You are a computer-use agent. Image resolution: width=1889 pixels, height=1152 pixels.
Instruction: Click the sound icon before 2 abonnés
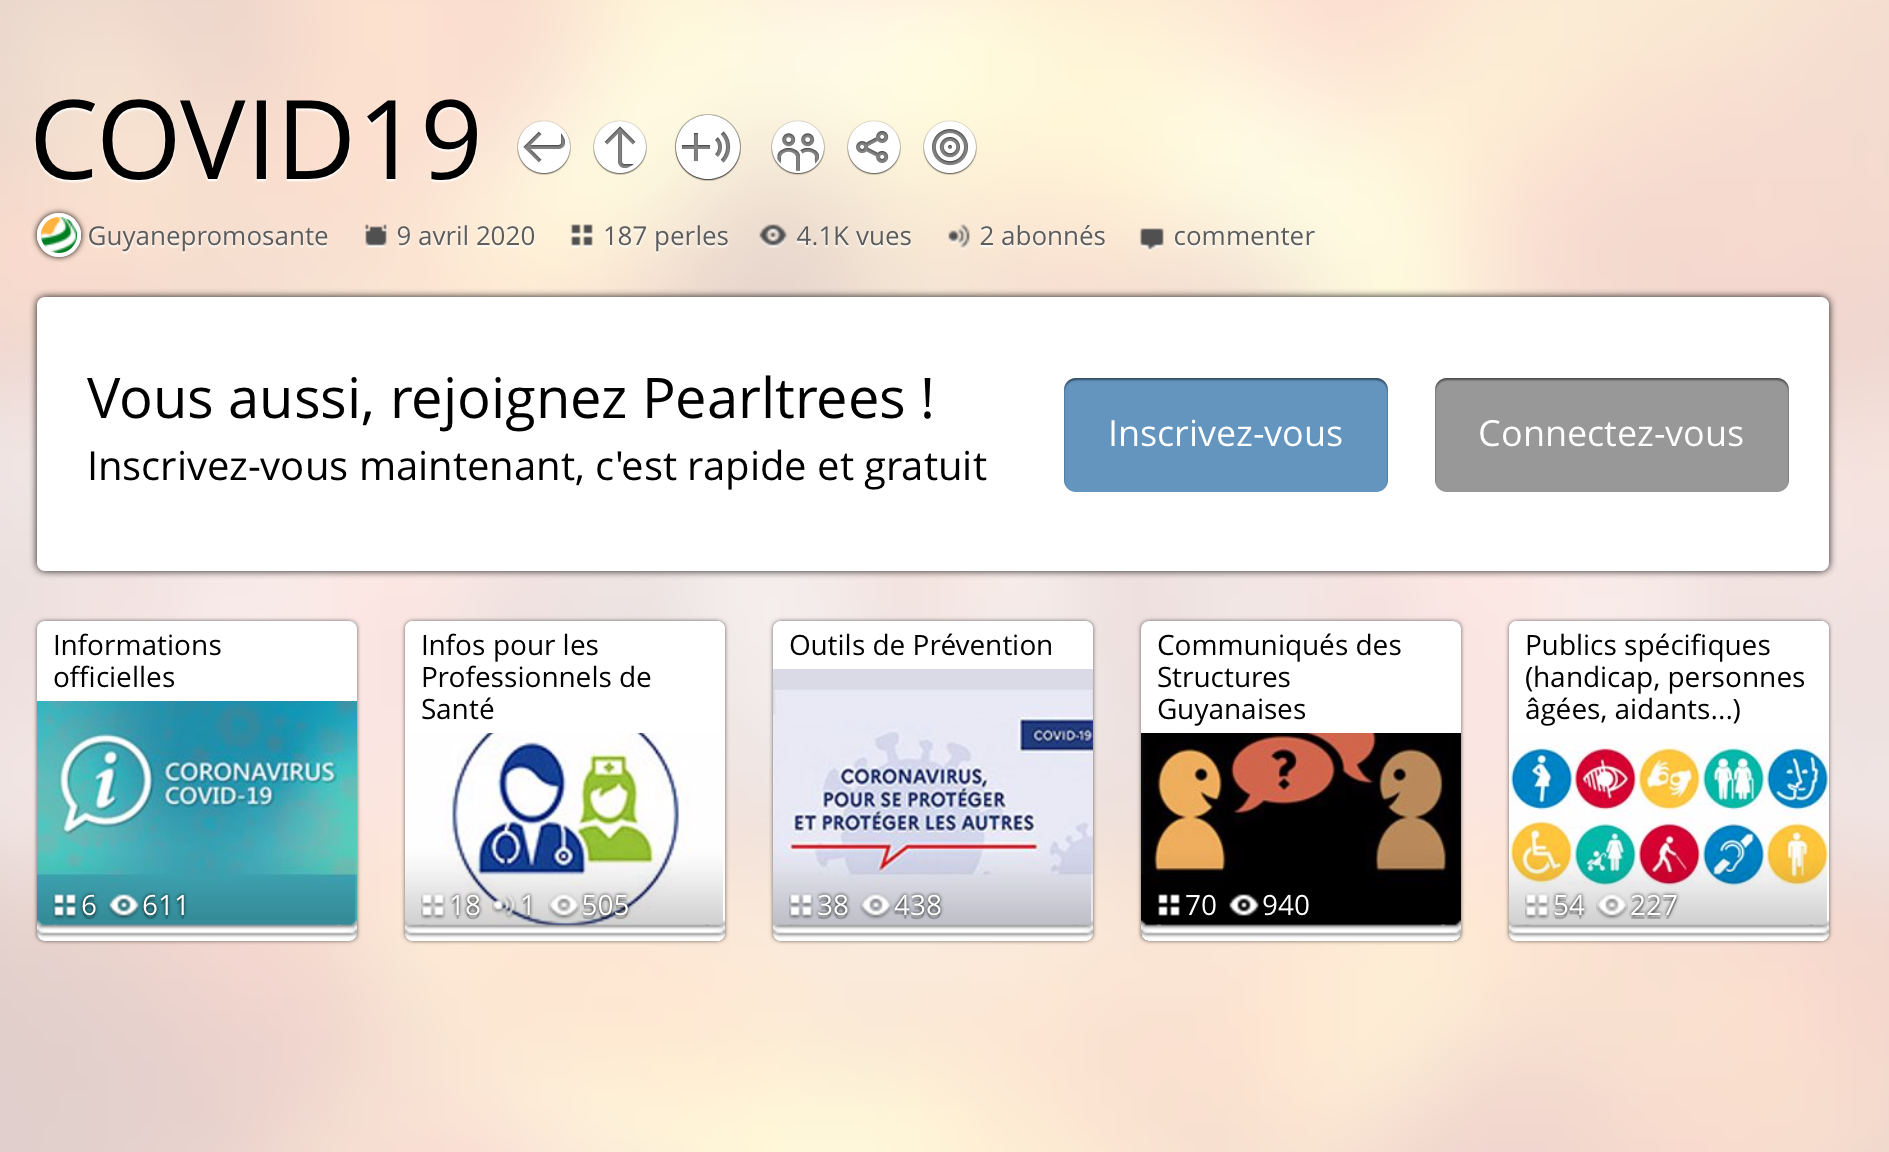(958, 236)
